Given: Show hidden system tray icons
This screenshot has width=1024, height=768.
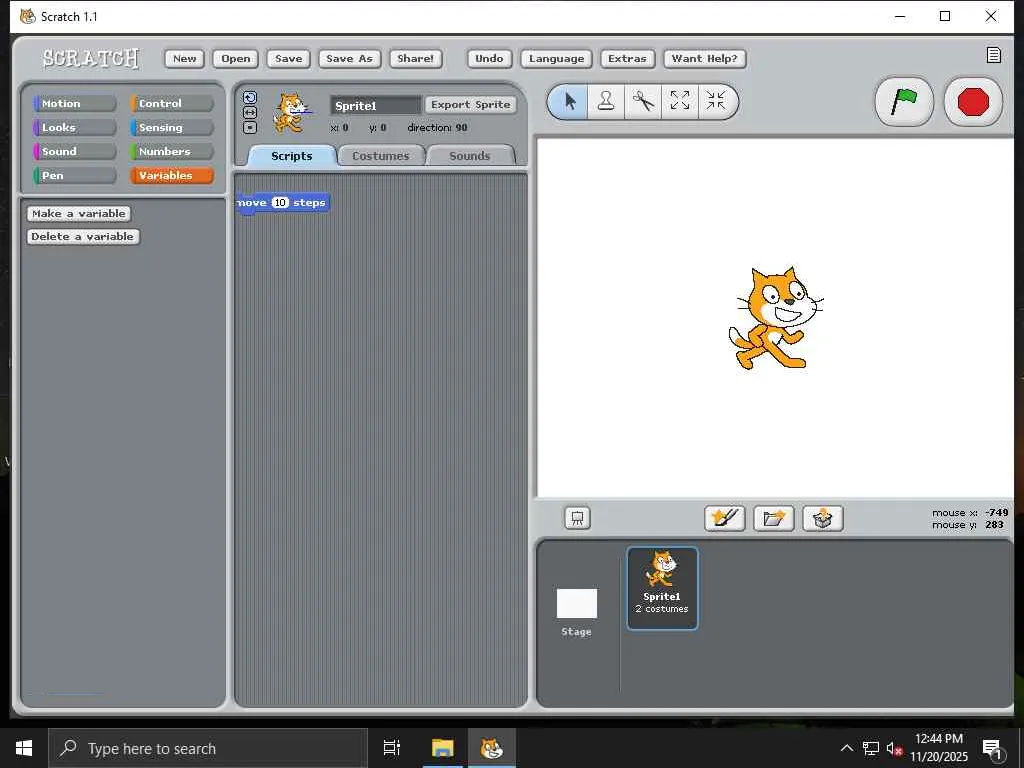Looking at the screenshot, I should coord(846,748).
